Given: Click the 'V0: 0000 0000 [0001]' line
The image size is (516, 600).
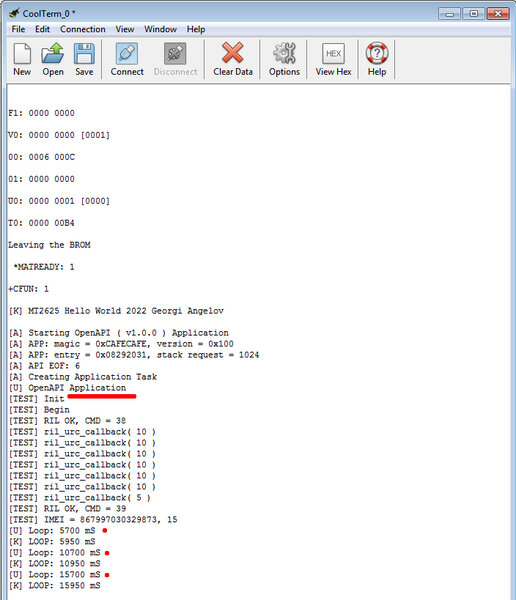Looking at the screenshot, I should point(59,135).
